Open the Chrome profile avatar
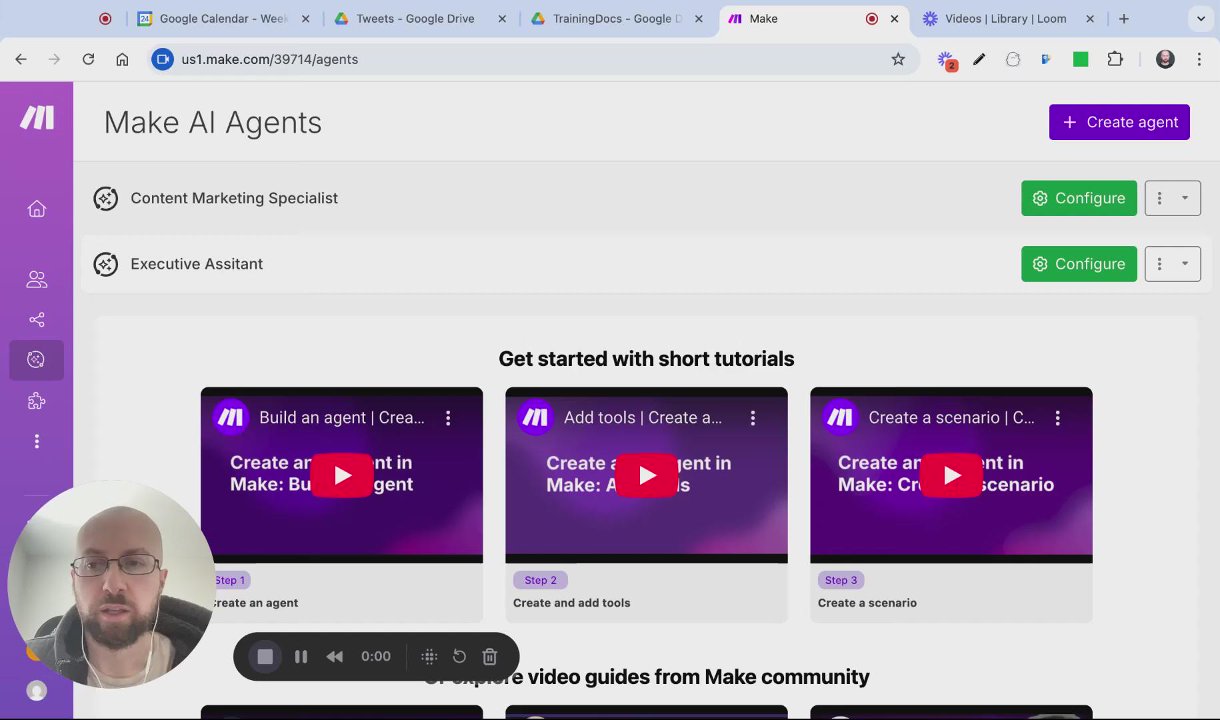 tap(1165, 59)
